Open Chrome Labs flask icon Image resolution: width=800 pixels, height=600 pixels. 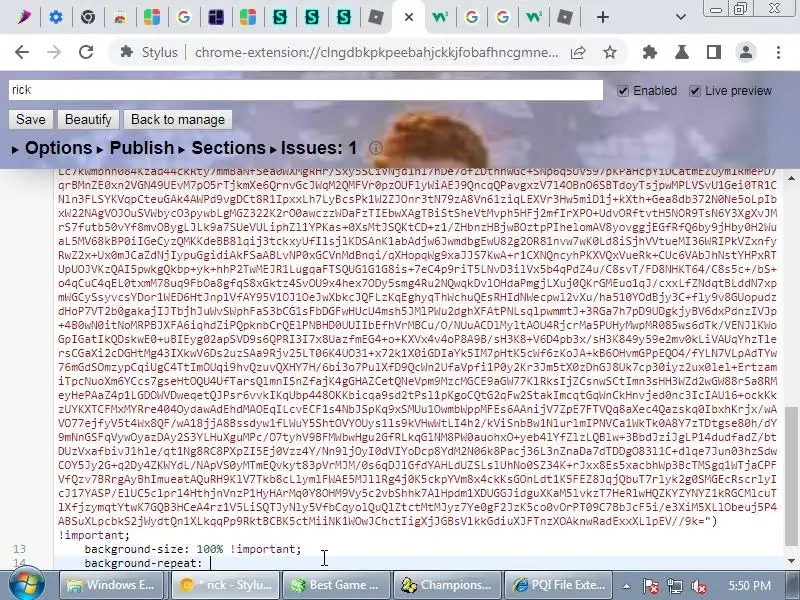pyautogui.click(x=682, y=52)
